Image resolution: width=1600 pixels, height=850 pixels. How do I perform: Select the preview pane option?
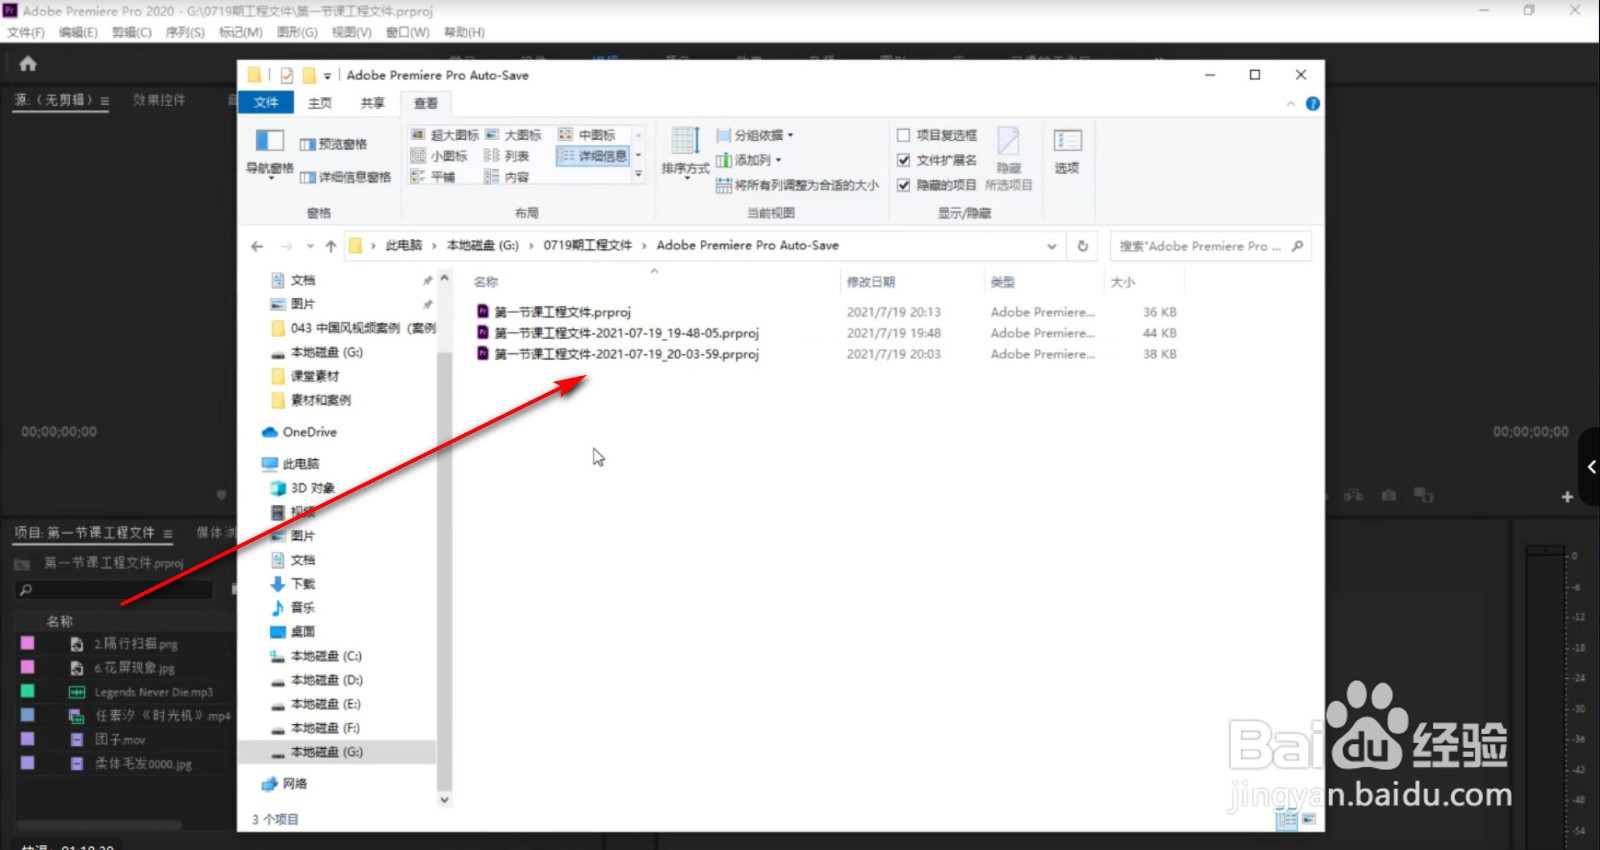pos(333,144)
